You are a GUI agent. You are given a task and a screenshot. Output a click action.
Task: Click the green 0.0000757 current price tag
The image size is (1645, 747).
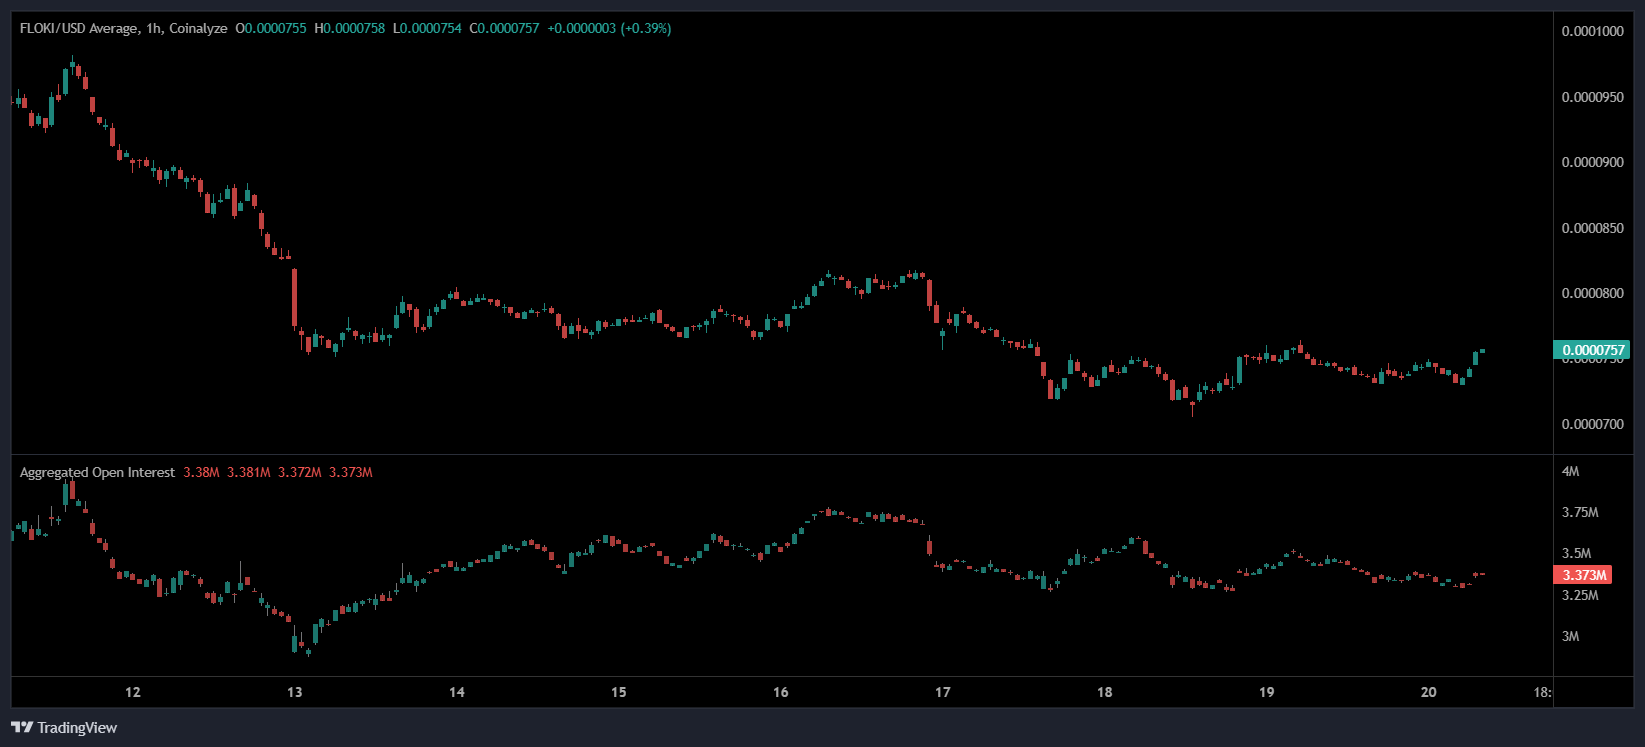pos(1591,350)
